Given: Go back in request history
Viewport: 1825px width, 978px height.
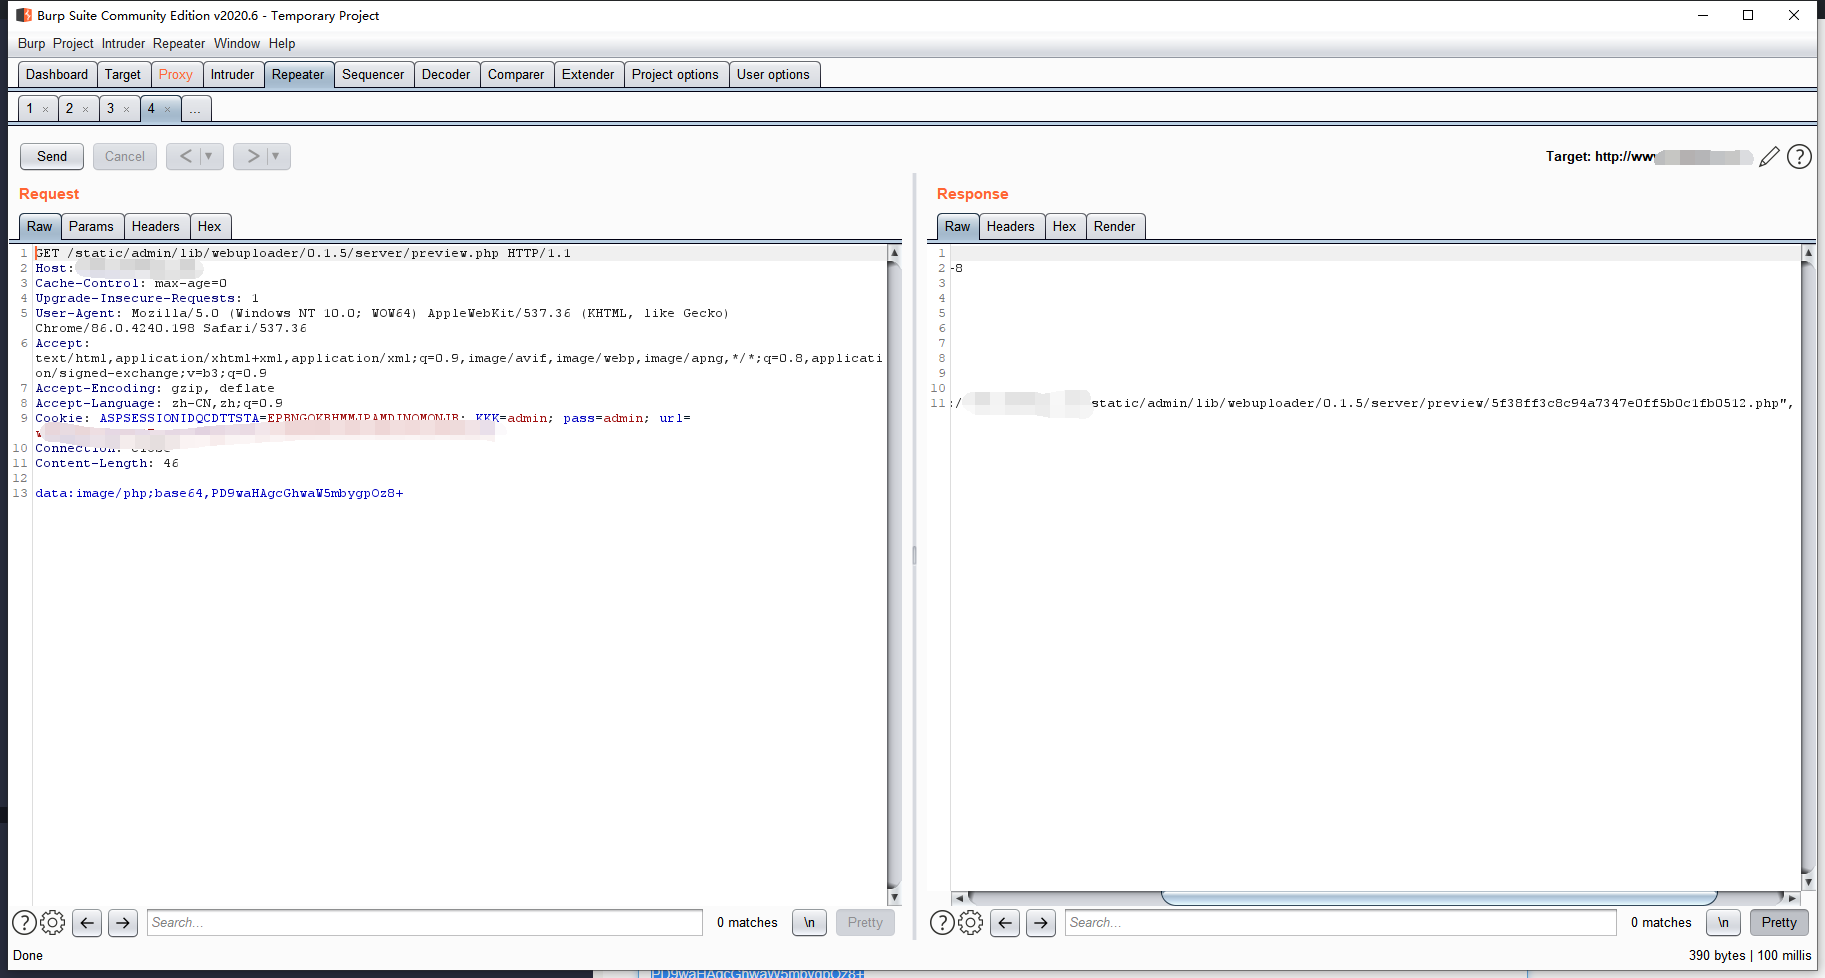Looking at the screenshot, I should coord(185,156).
